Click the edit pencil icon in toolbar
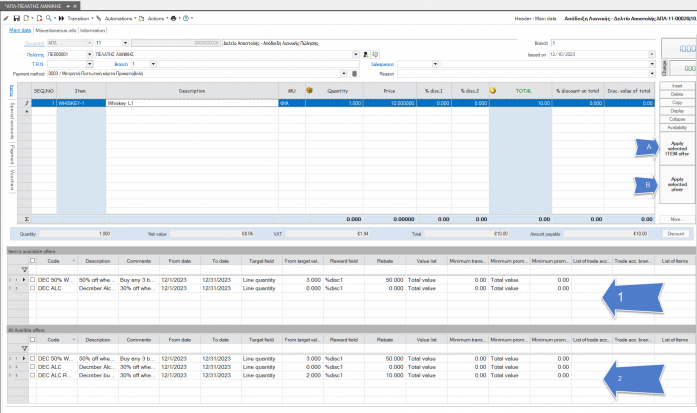 [x=6, y=18]
